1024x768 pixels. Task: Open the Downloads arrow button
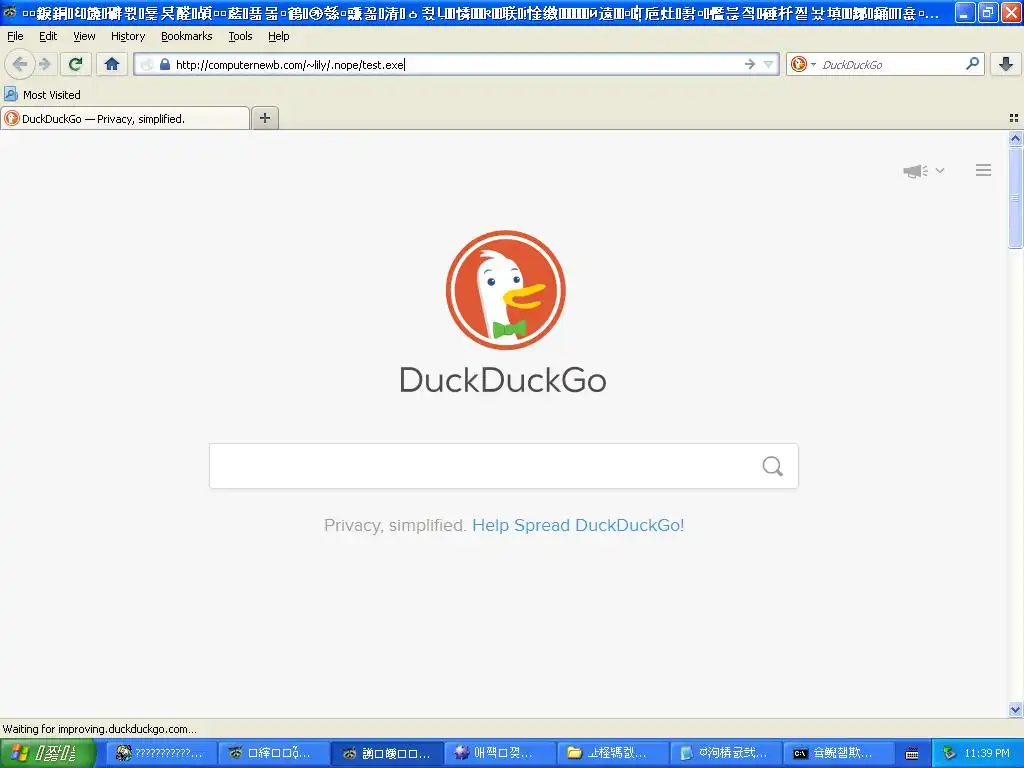pos(1006,64)
